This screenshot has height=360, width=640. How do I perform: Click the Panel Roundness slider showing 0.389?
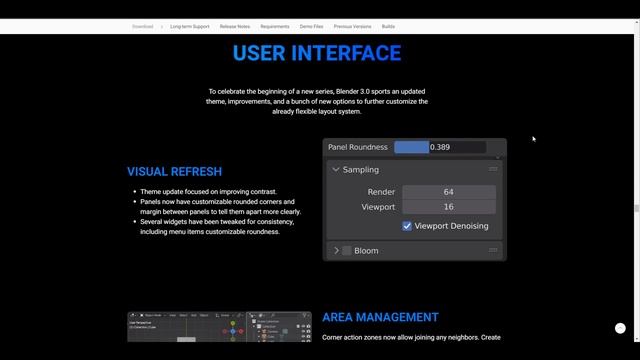[440, 147]
